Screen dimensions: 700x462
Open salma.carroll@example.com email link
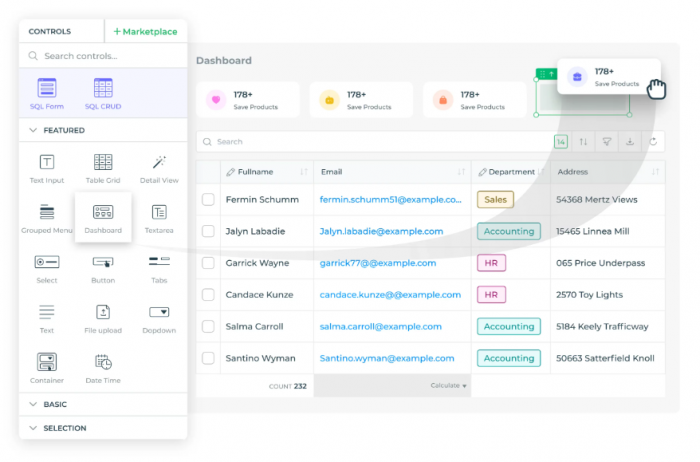click(380, 326)
